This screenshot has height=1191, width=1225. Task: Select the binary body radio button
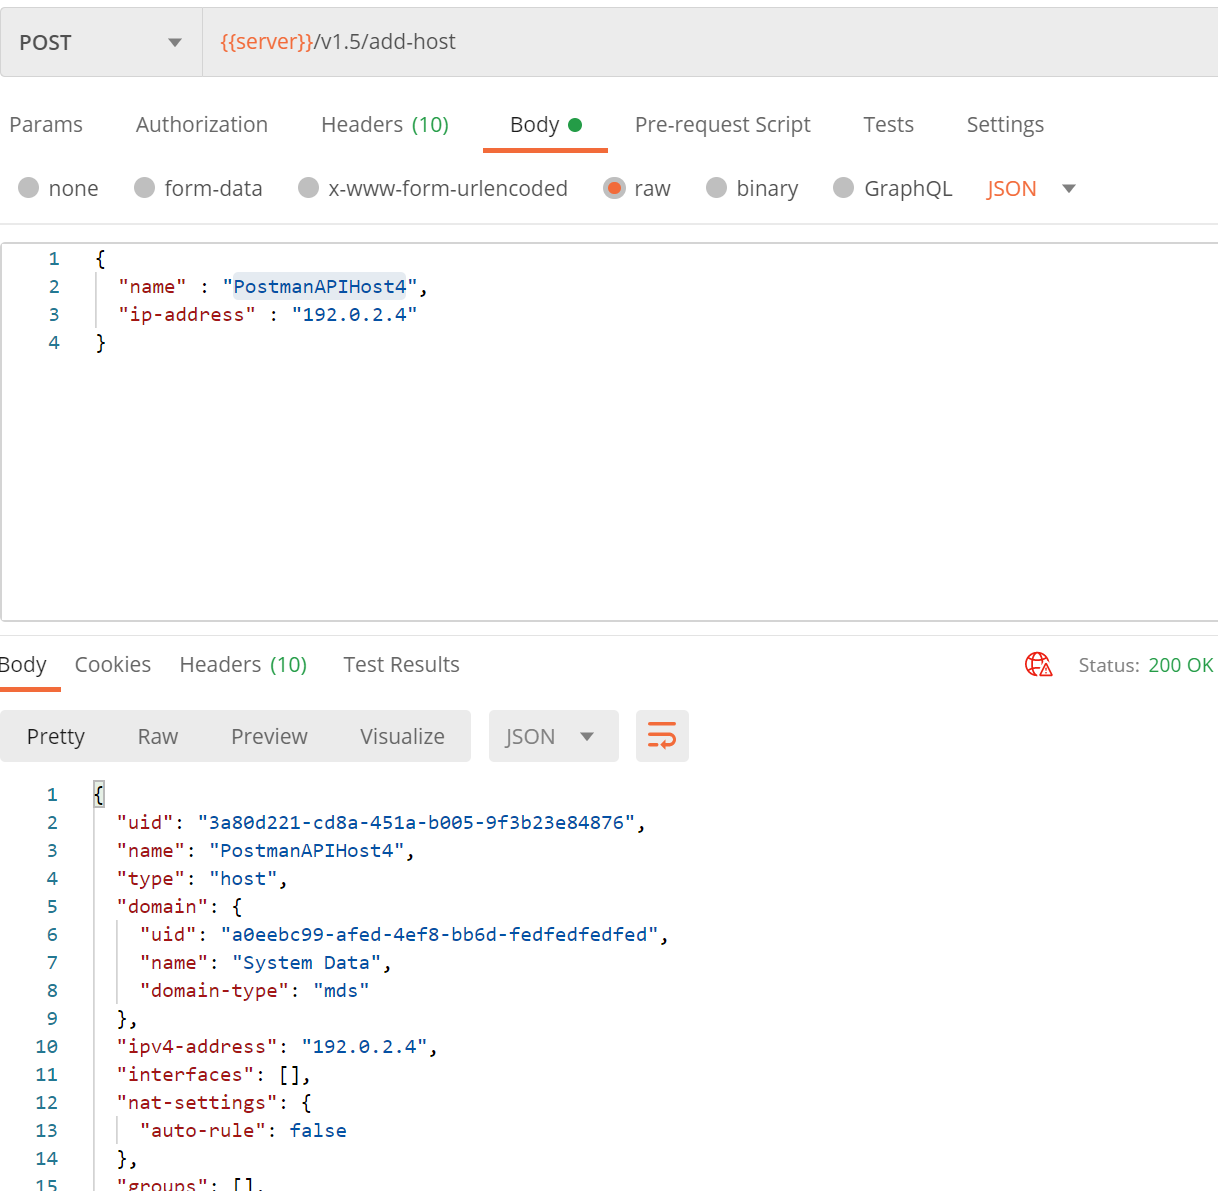716,188
